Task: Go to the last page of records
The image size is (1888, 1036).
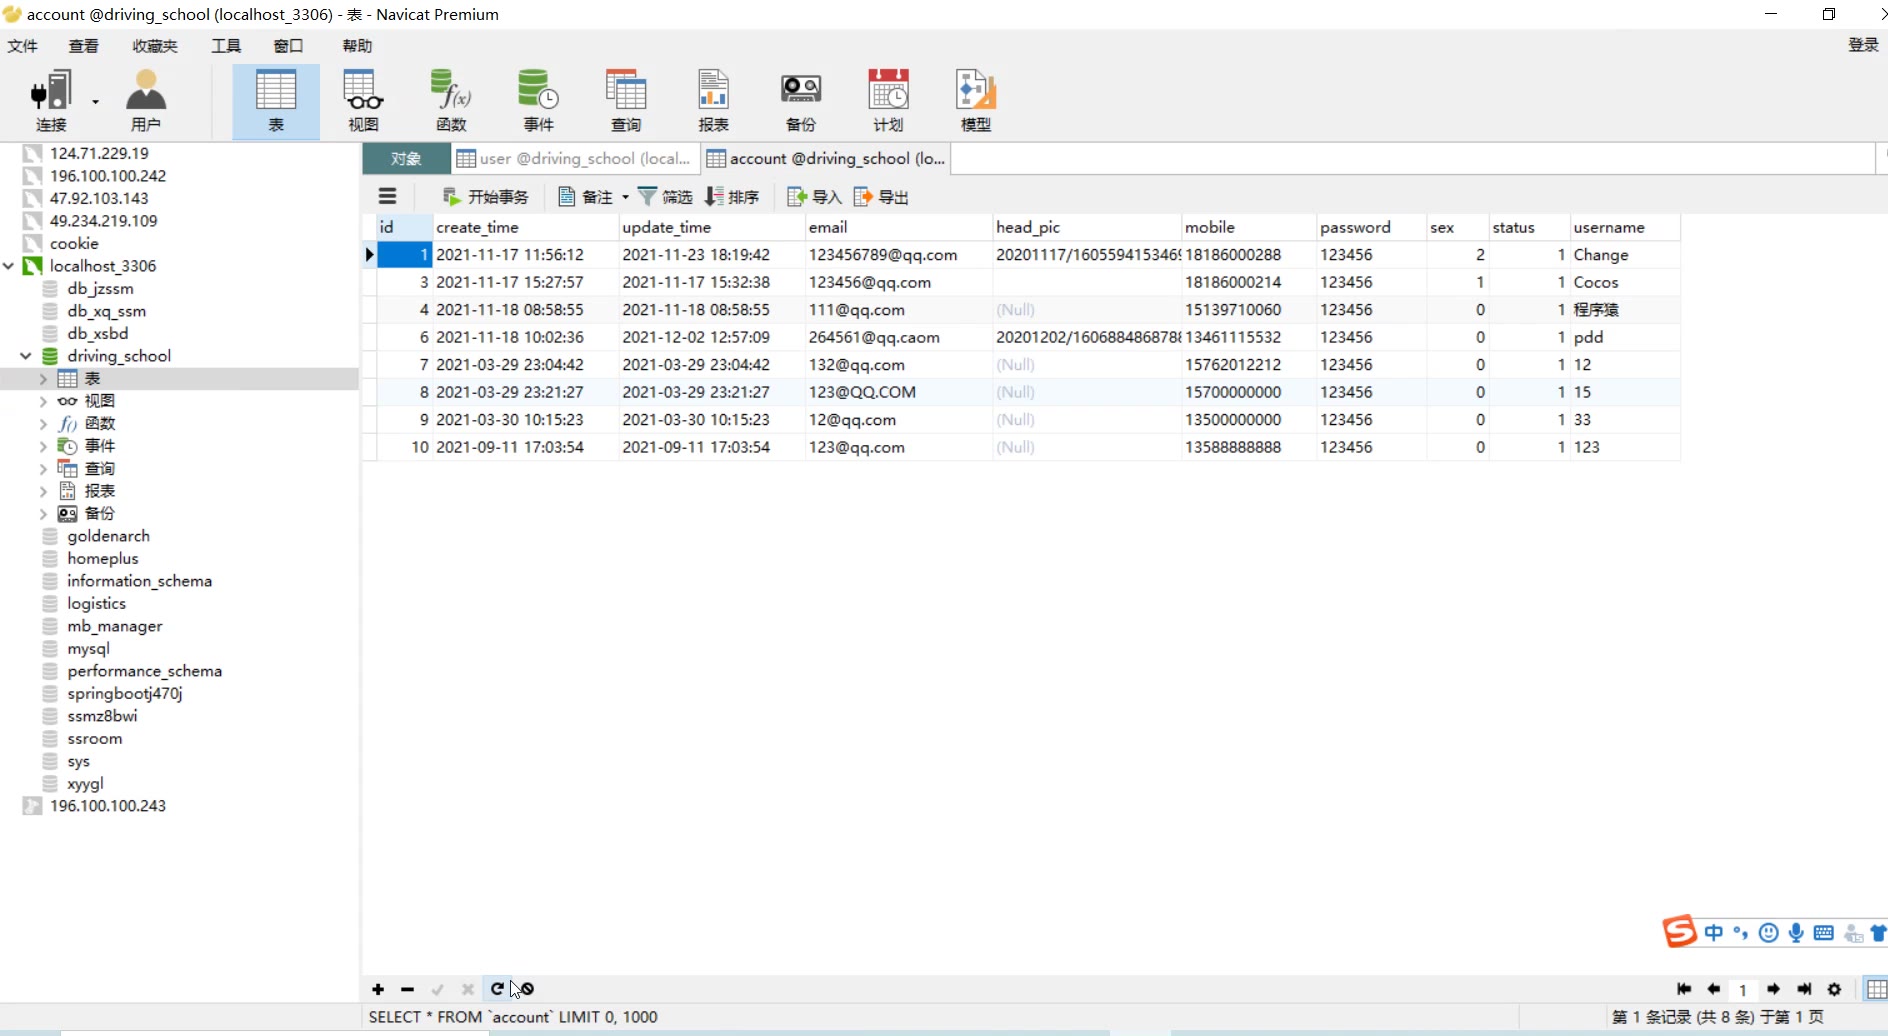Action: pyautogui.click(x=1804, y=989)
